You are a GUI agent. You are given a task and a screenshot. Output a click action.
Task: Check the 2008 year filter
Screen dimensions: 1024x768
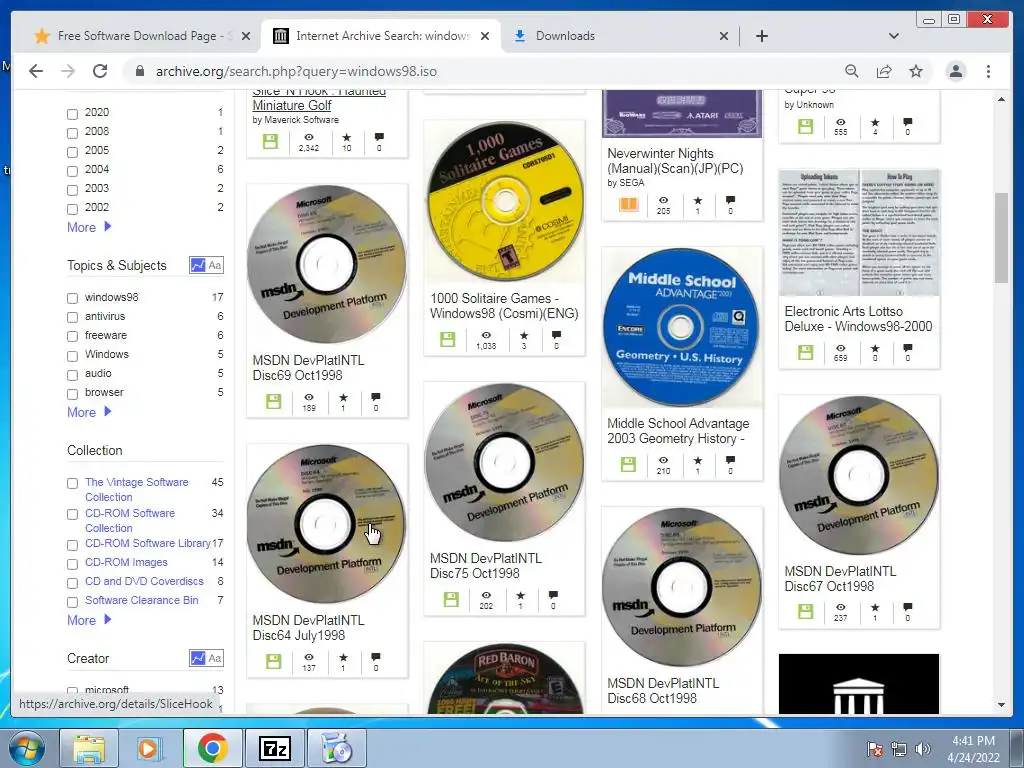point(72,133)
